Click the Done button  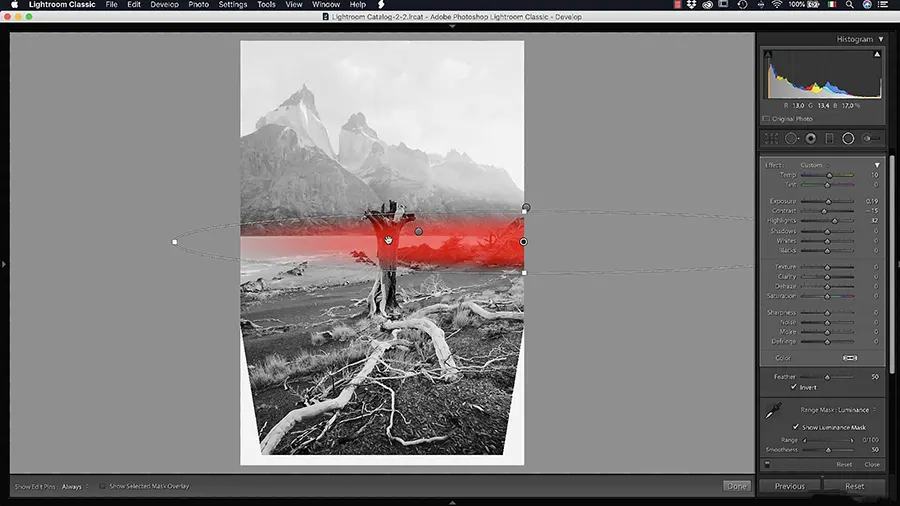point(736,486)
